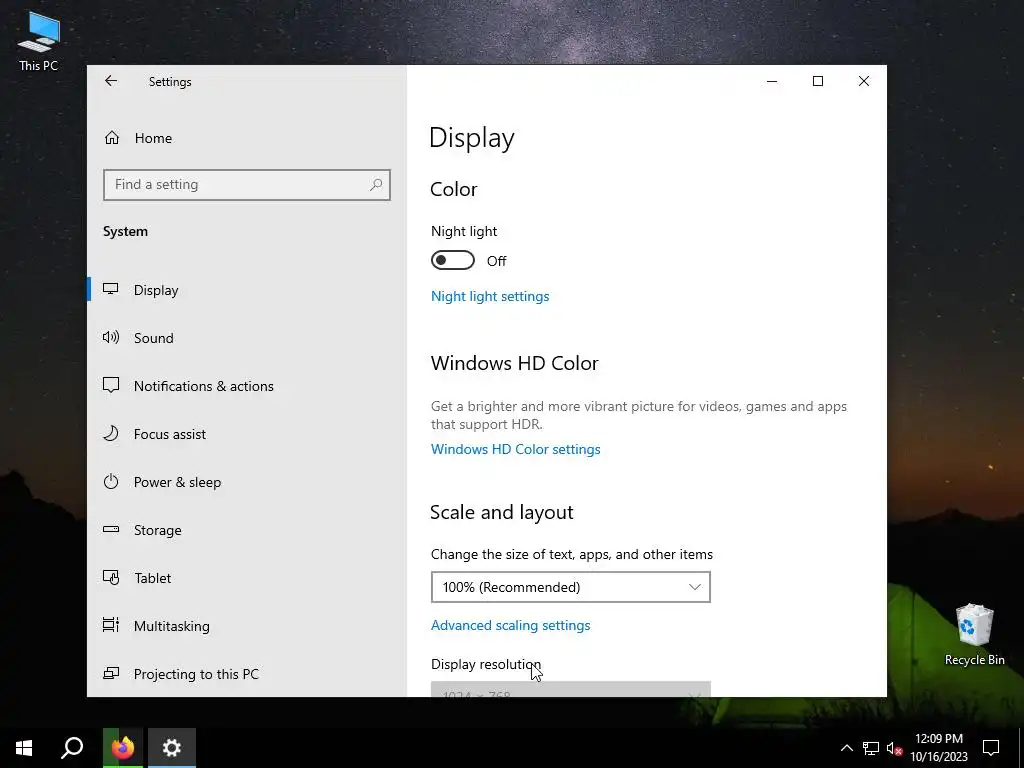
Task: Open Power & sleep label in sidebar
Action: point(178,482)
